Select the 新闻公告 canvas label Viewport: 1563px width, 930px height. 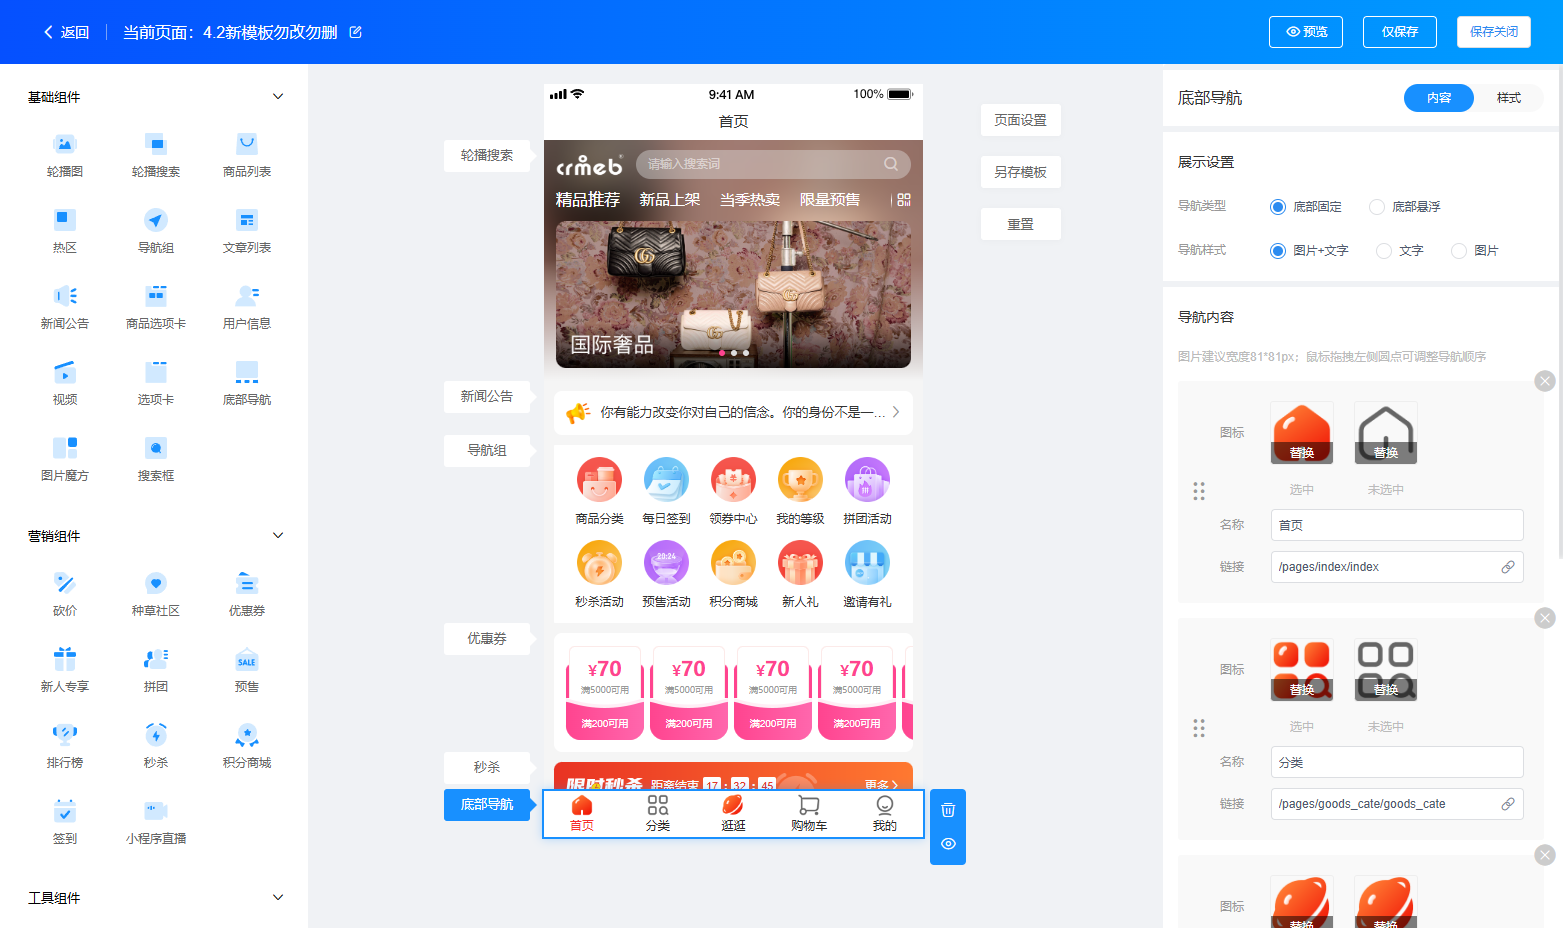[487, 397]
